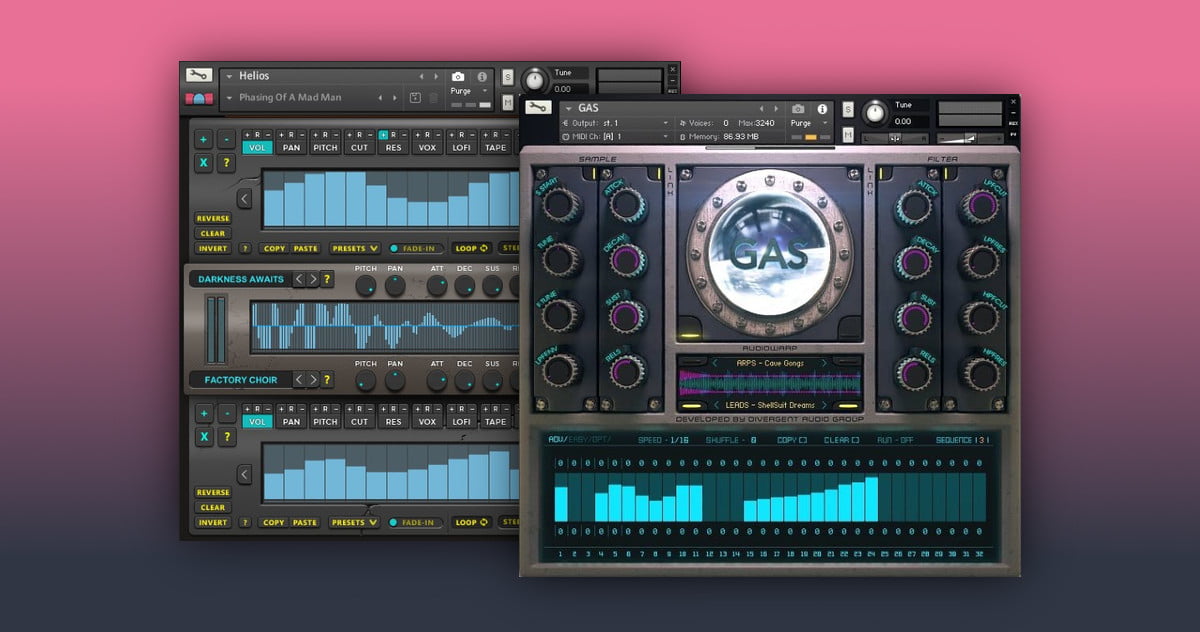Click the info icon in the GAS header

822,109
